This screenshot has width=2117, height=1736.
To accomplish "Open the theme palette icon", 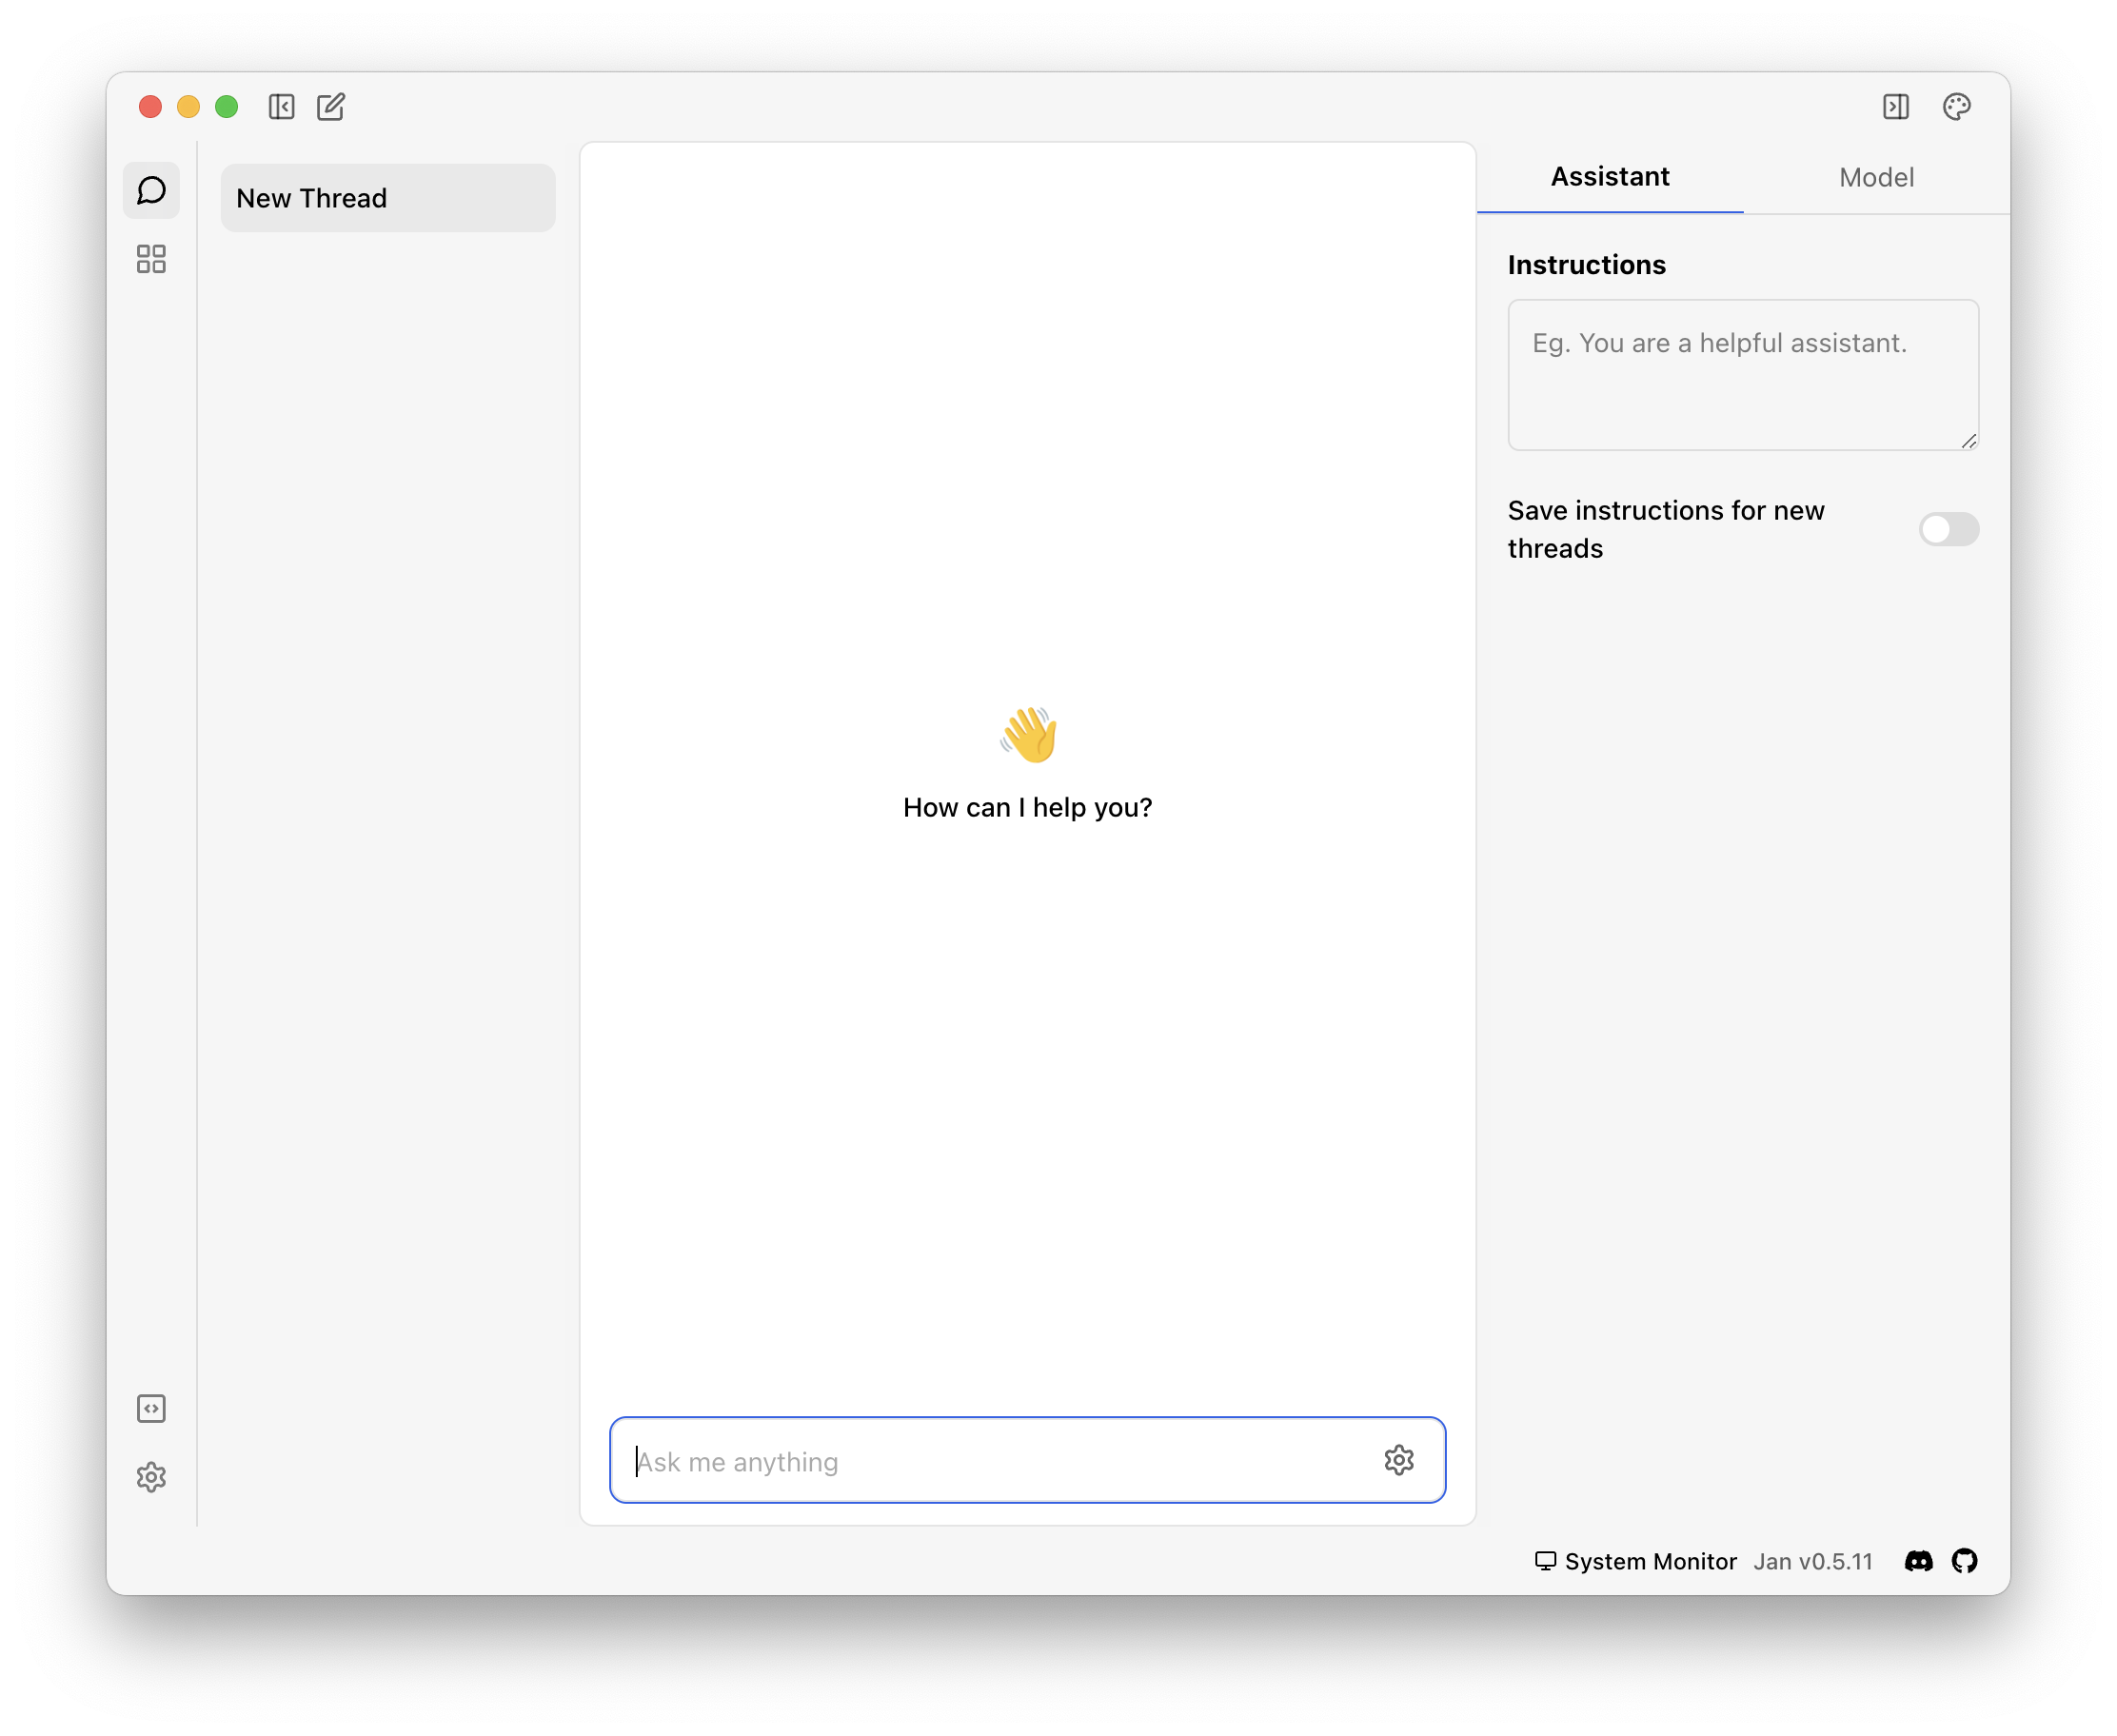I will 1956,107.
